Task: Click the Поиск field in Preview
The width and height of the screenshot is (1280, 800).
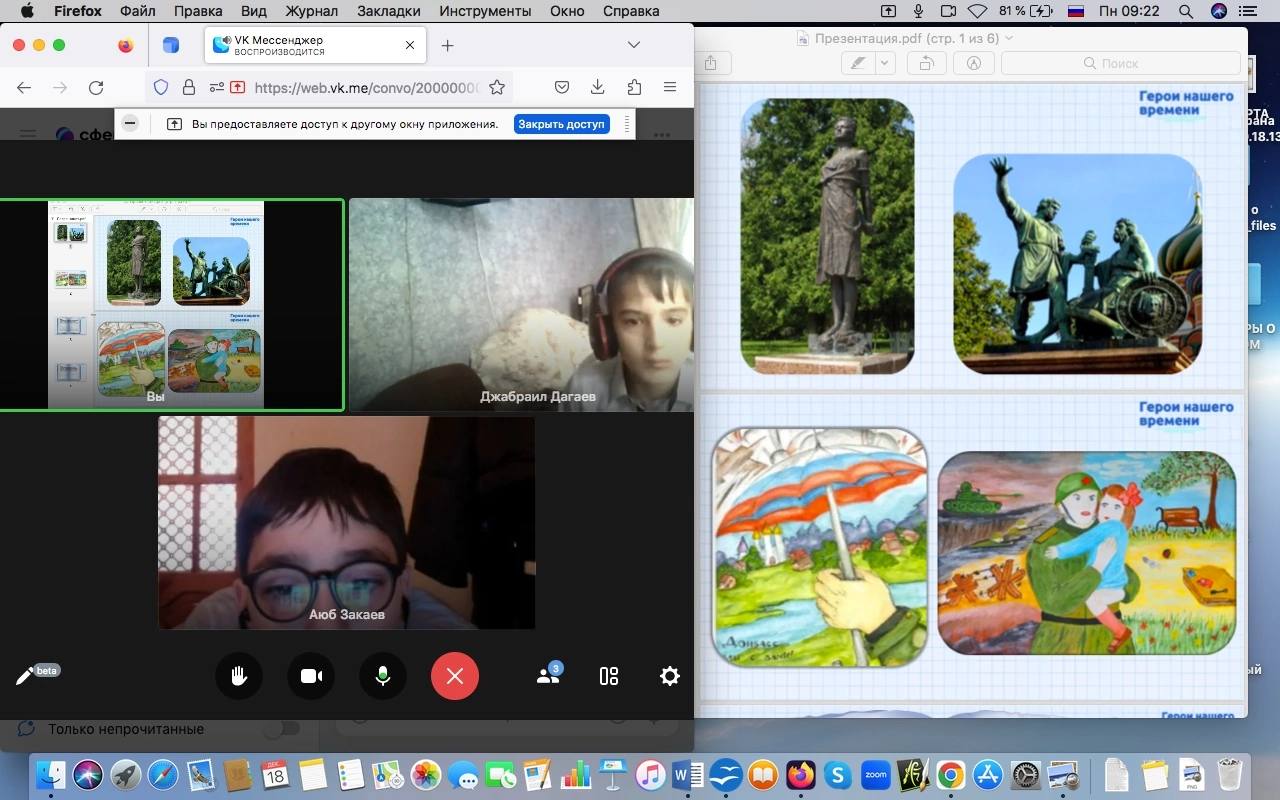Action: [x=1120, y=63]
